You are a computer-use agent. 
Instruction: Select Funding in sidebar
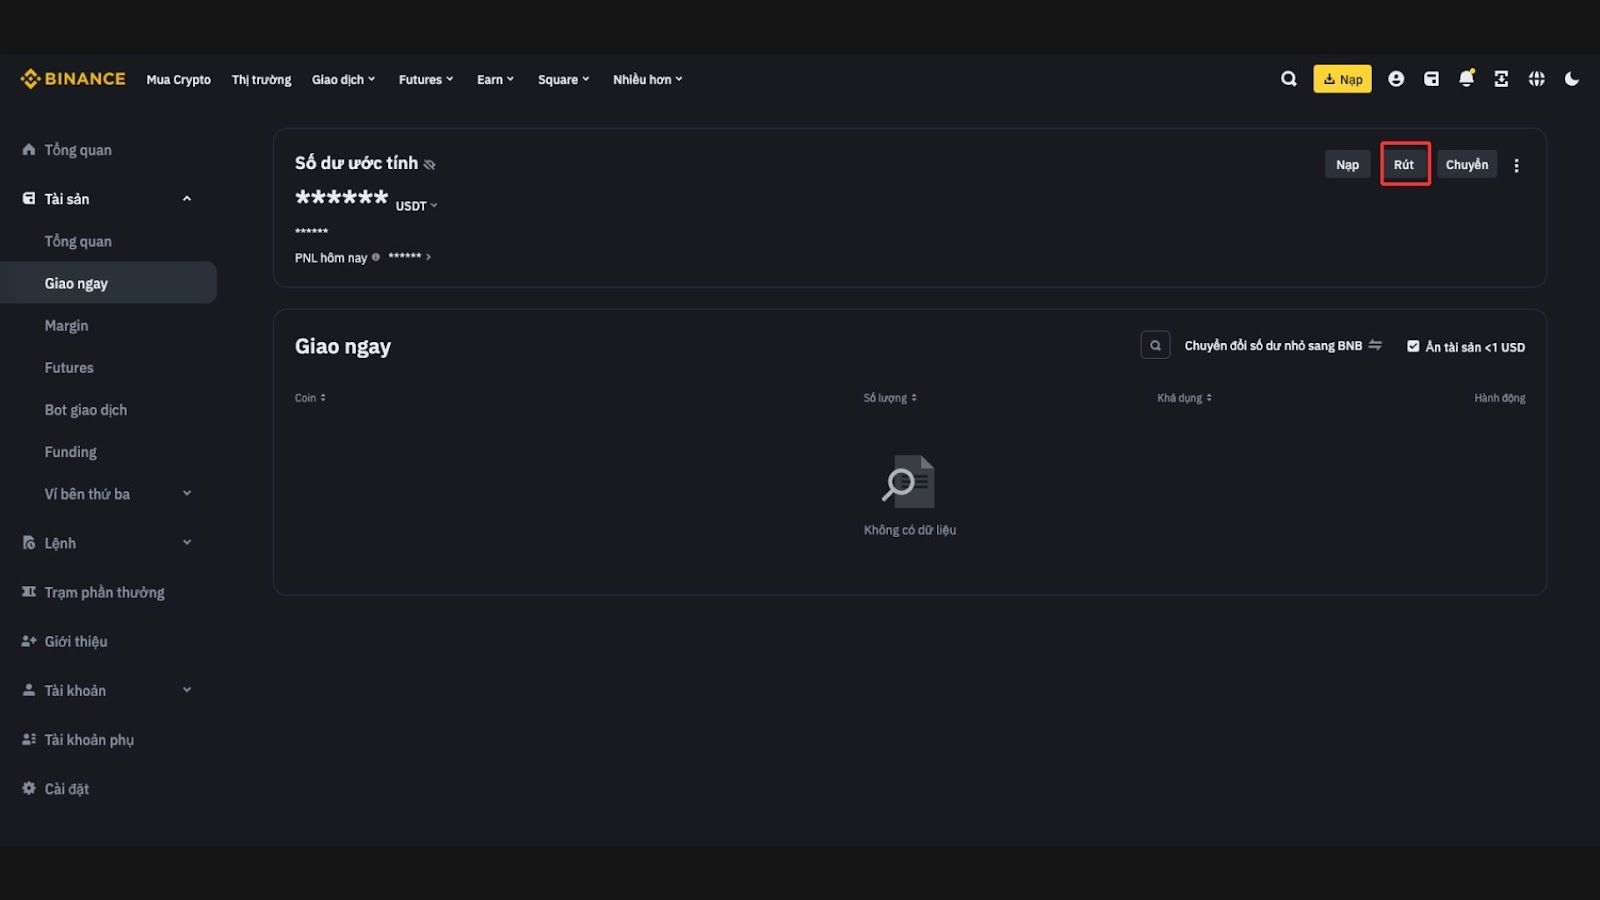coord(70,452)
